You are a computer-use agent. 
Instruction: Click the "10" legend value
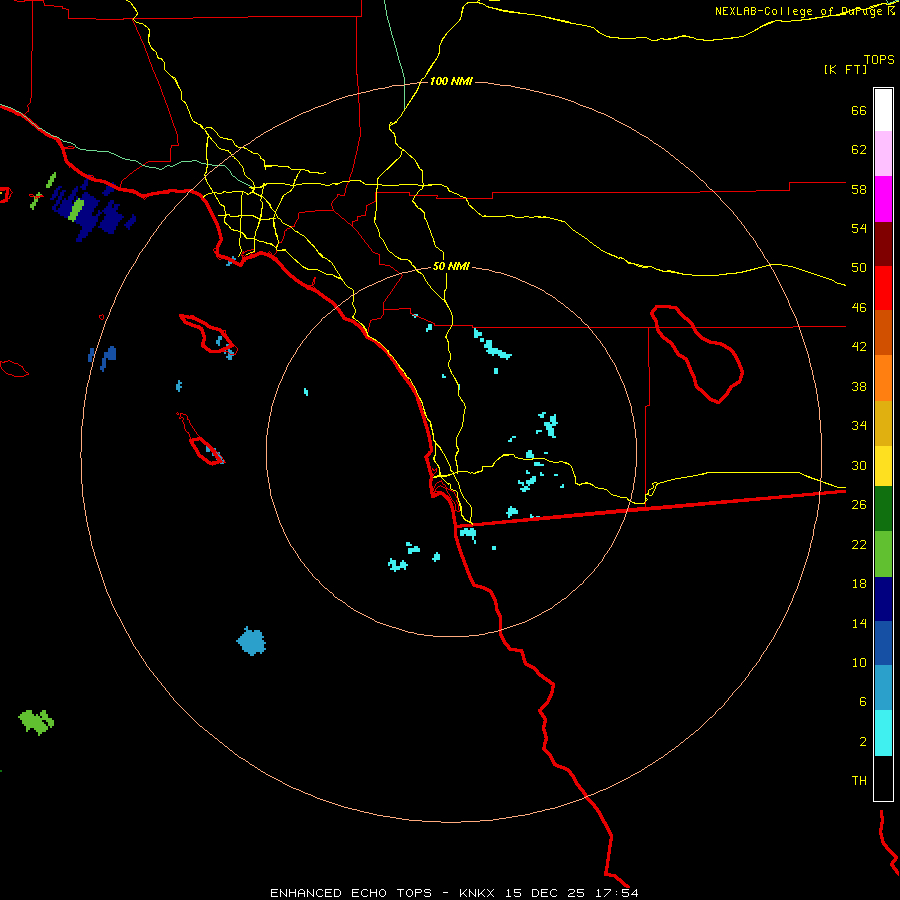coord(859,663)
